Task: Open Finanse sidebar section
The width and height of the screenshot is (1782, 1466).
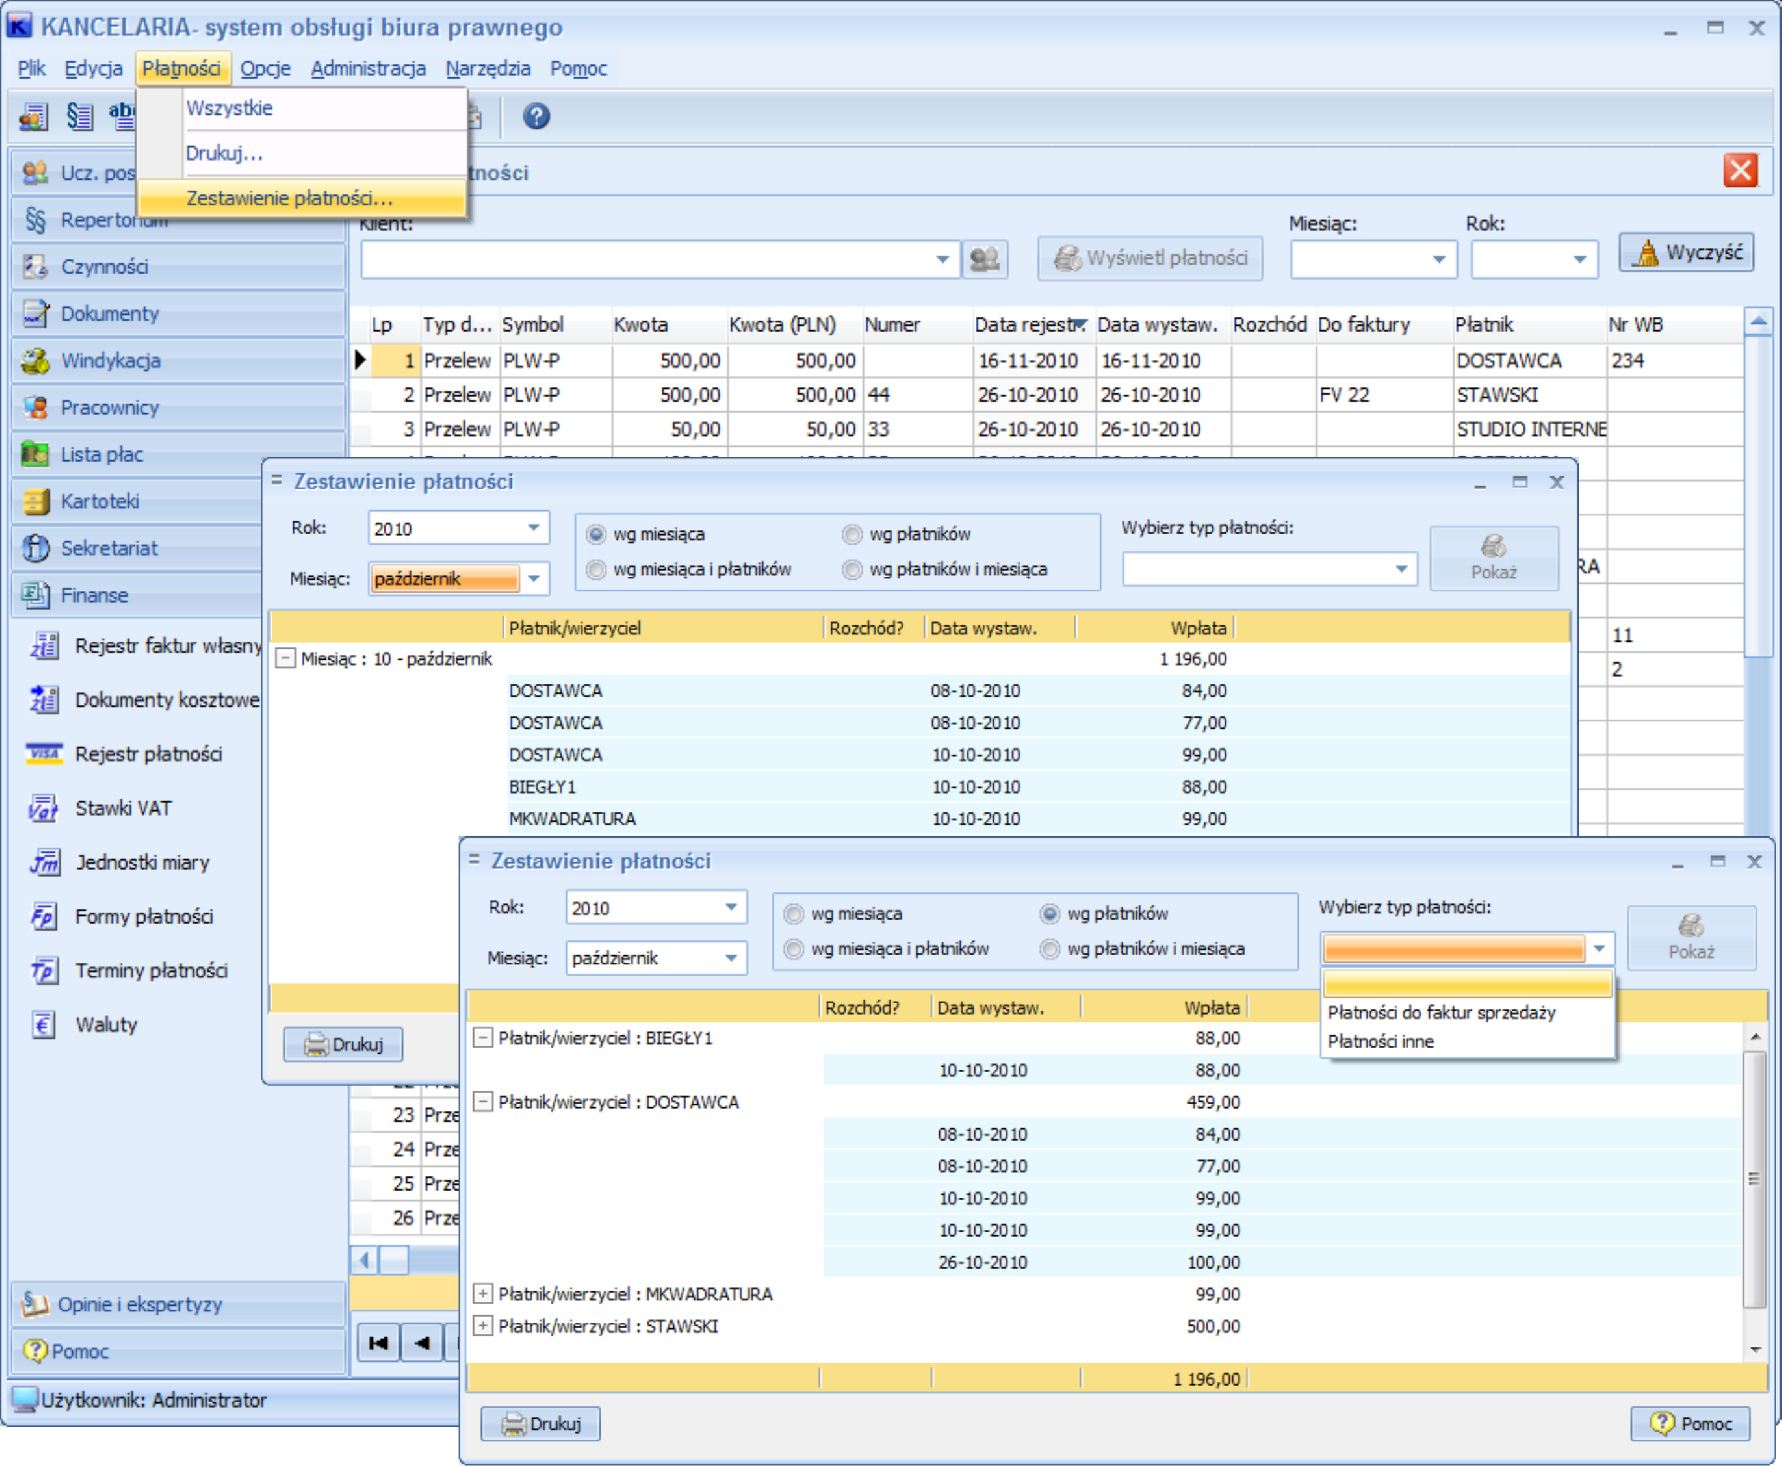Action: (x=137, y=596)
